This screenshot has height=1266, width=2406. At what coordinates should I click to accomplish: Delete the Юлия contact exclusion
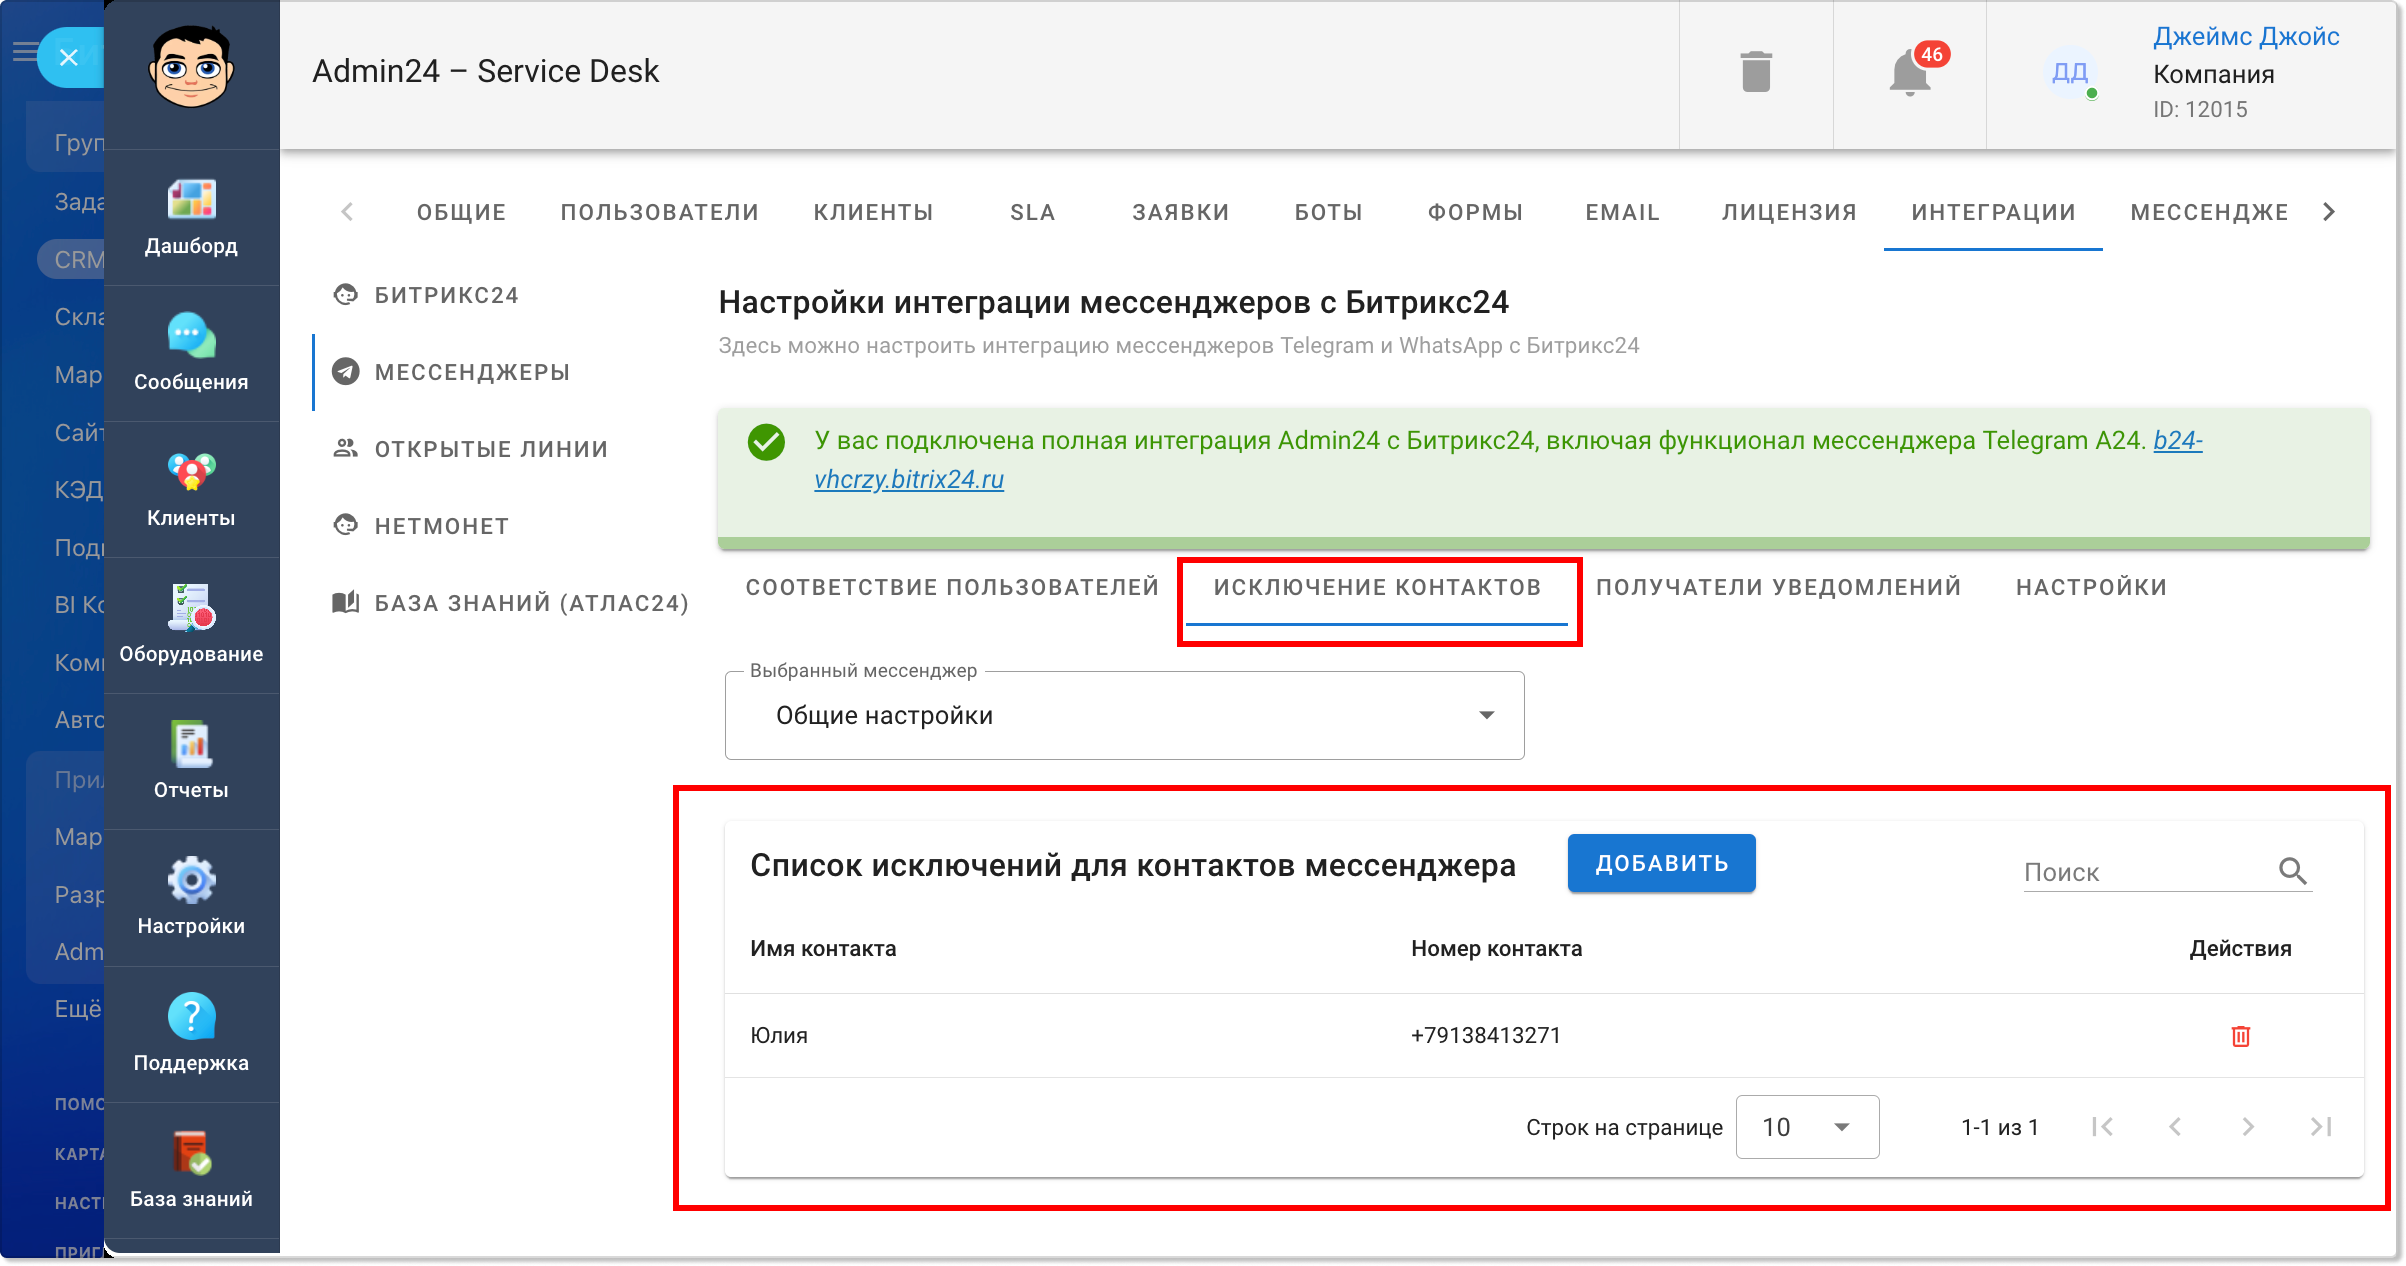(x=2241, y=1036)
